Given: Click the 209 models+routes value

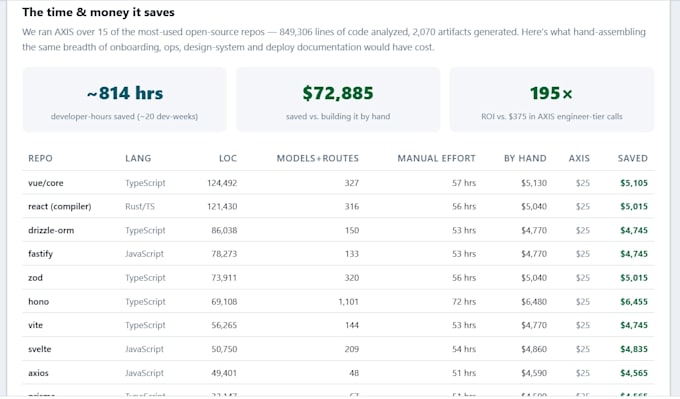Looking at the screenshot, I should pyautogui.click(x=352, y=349).
